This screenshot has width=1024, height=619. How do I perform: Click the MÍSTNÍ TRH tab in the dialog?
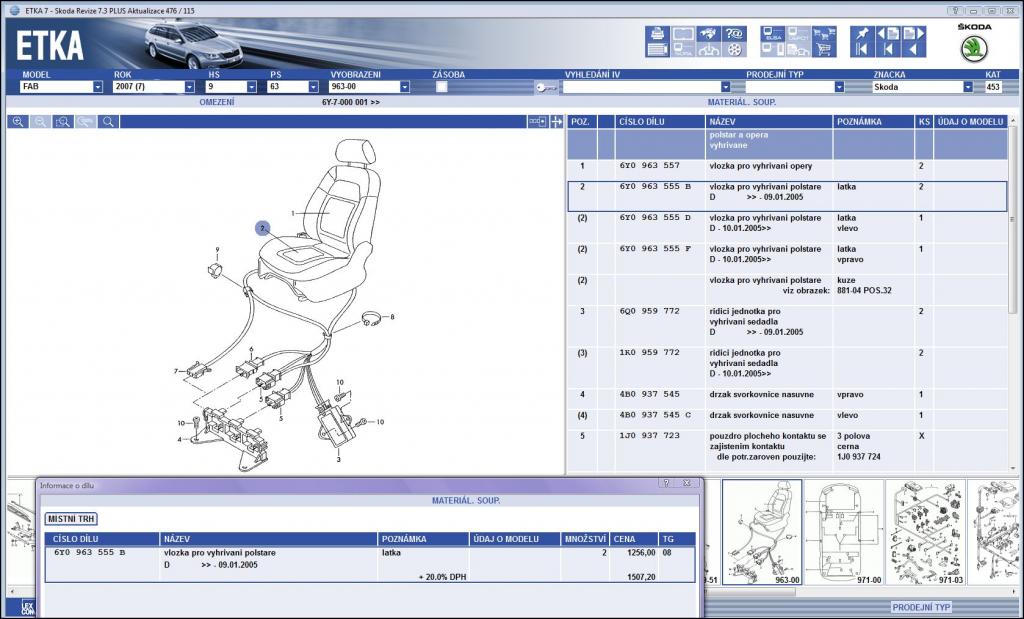coord(71,519)
